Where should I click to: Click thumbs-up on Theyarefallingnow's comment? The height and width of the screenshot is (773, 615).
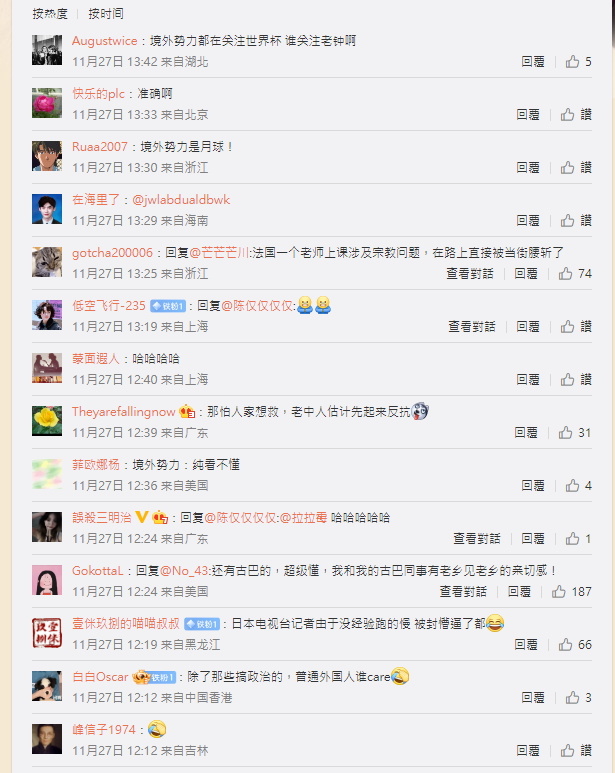coord(575,433)
